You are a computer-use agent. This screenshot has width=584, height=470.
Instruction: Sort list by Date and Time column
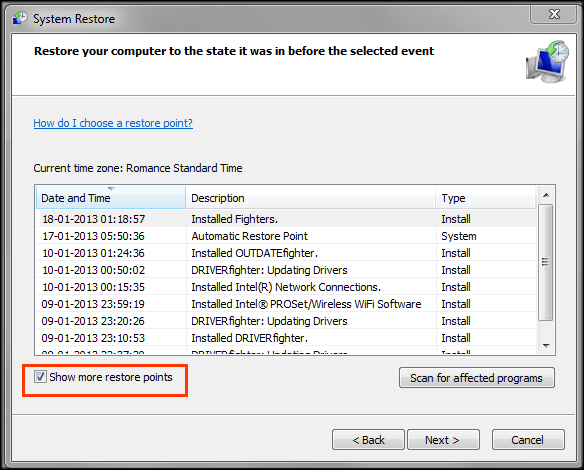111,198
